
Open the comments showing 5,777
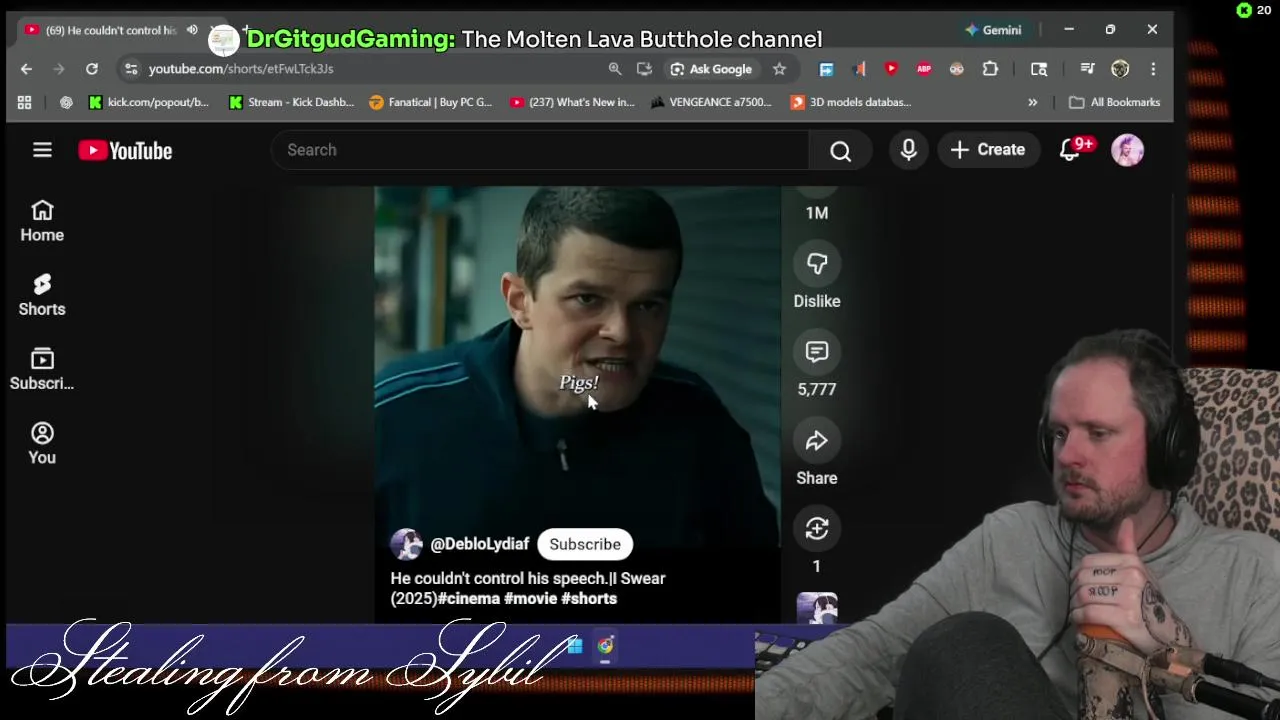coord(817,352)
